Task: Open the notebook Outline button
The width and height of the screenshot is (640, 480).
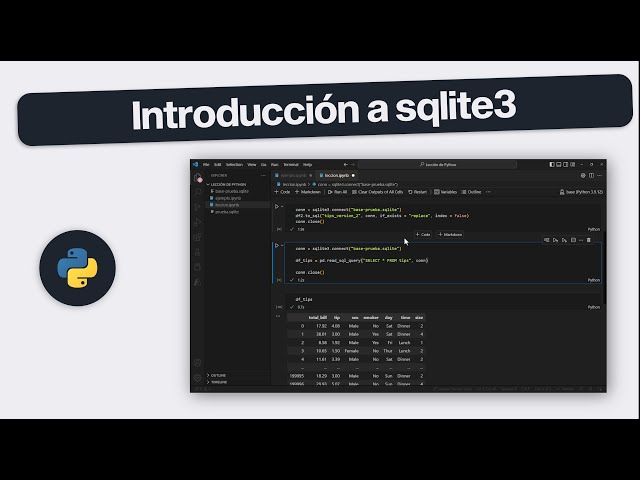Action: point(471,192)
